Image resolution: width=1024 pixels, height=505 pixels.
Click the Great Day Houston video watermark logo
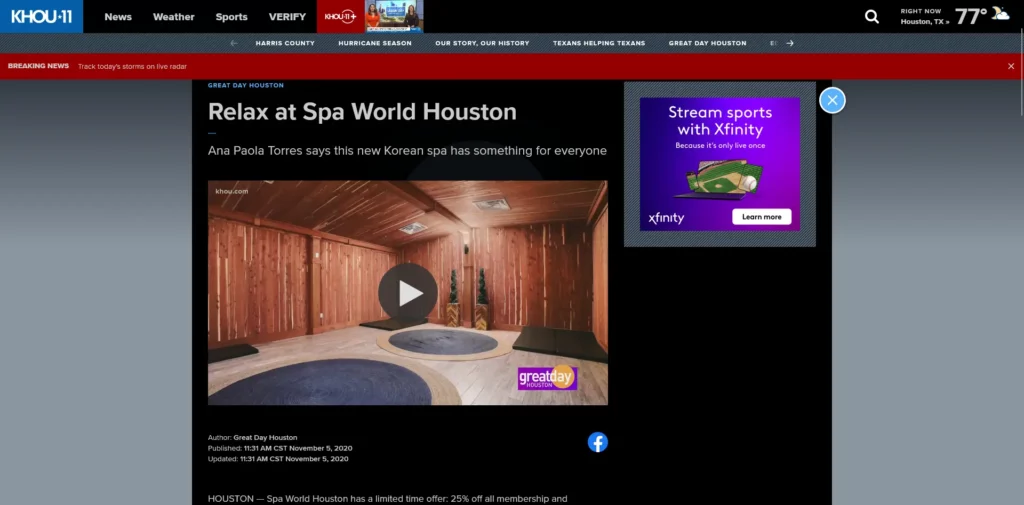tap(547, 378)
